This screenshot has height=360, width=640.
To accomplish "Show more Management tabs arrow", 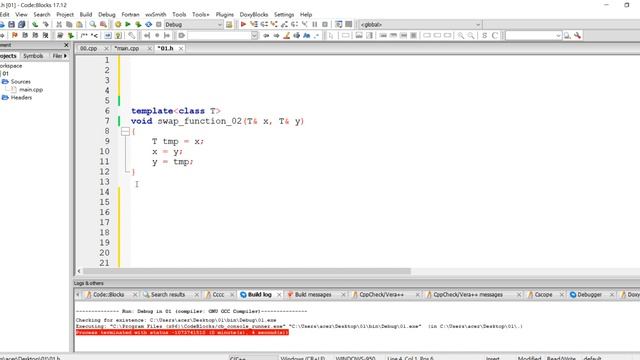I will [x=65, y=56].
